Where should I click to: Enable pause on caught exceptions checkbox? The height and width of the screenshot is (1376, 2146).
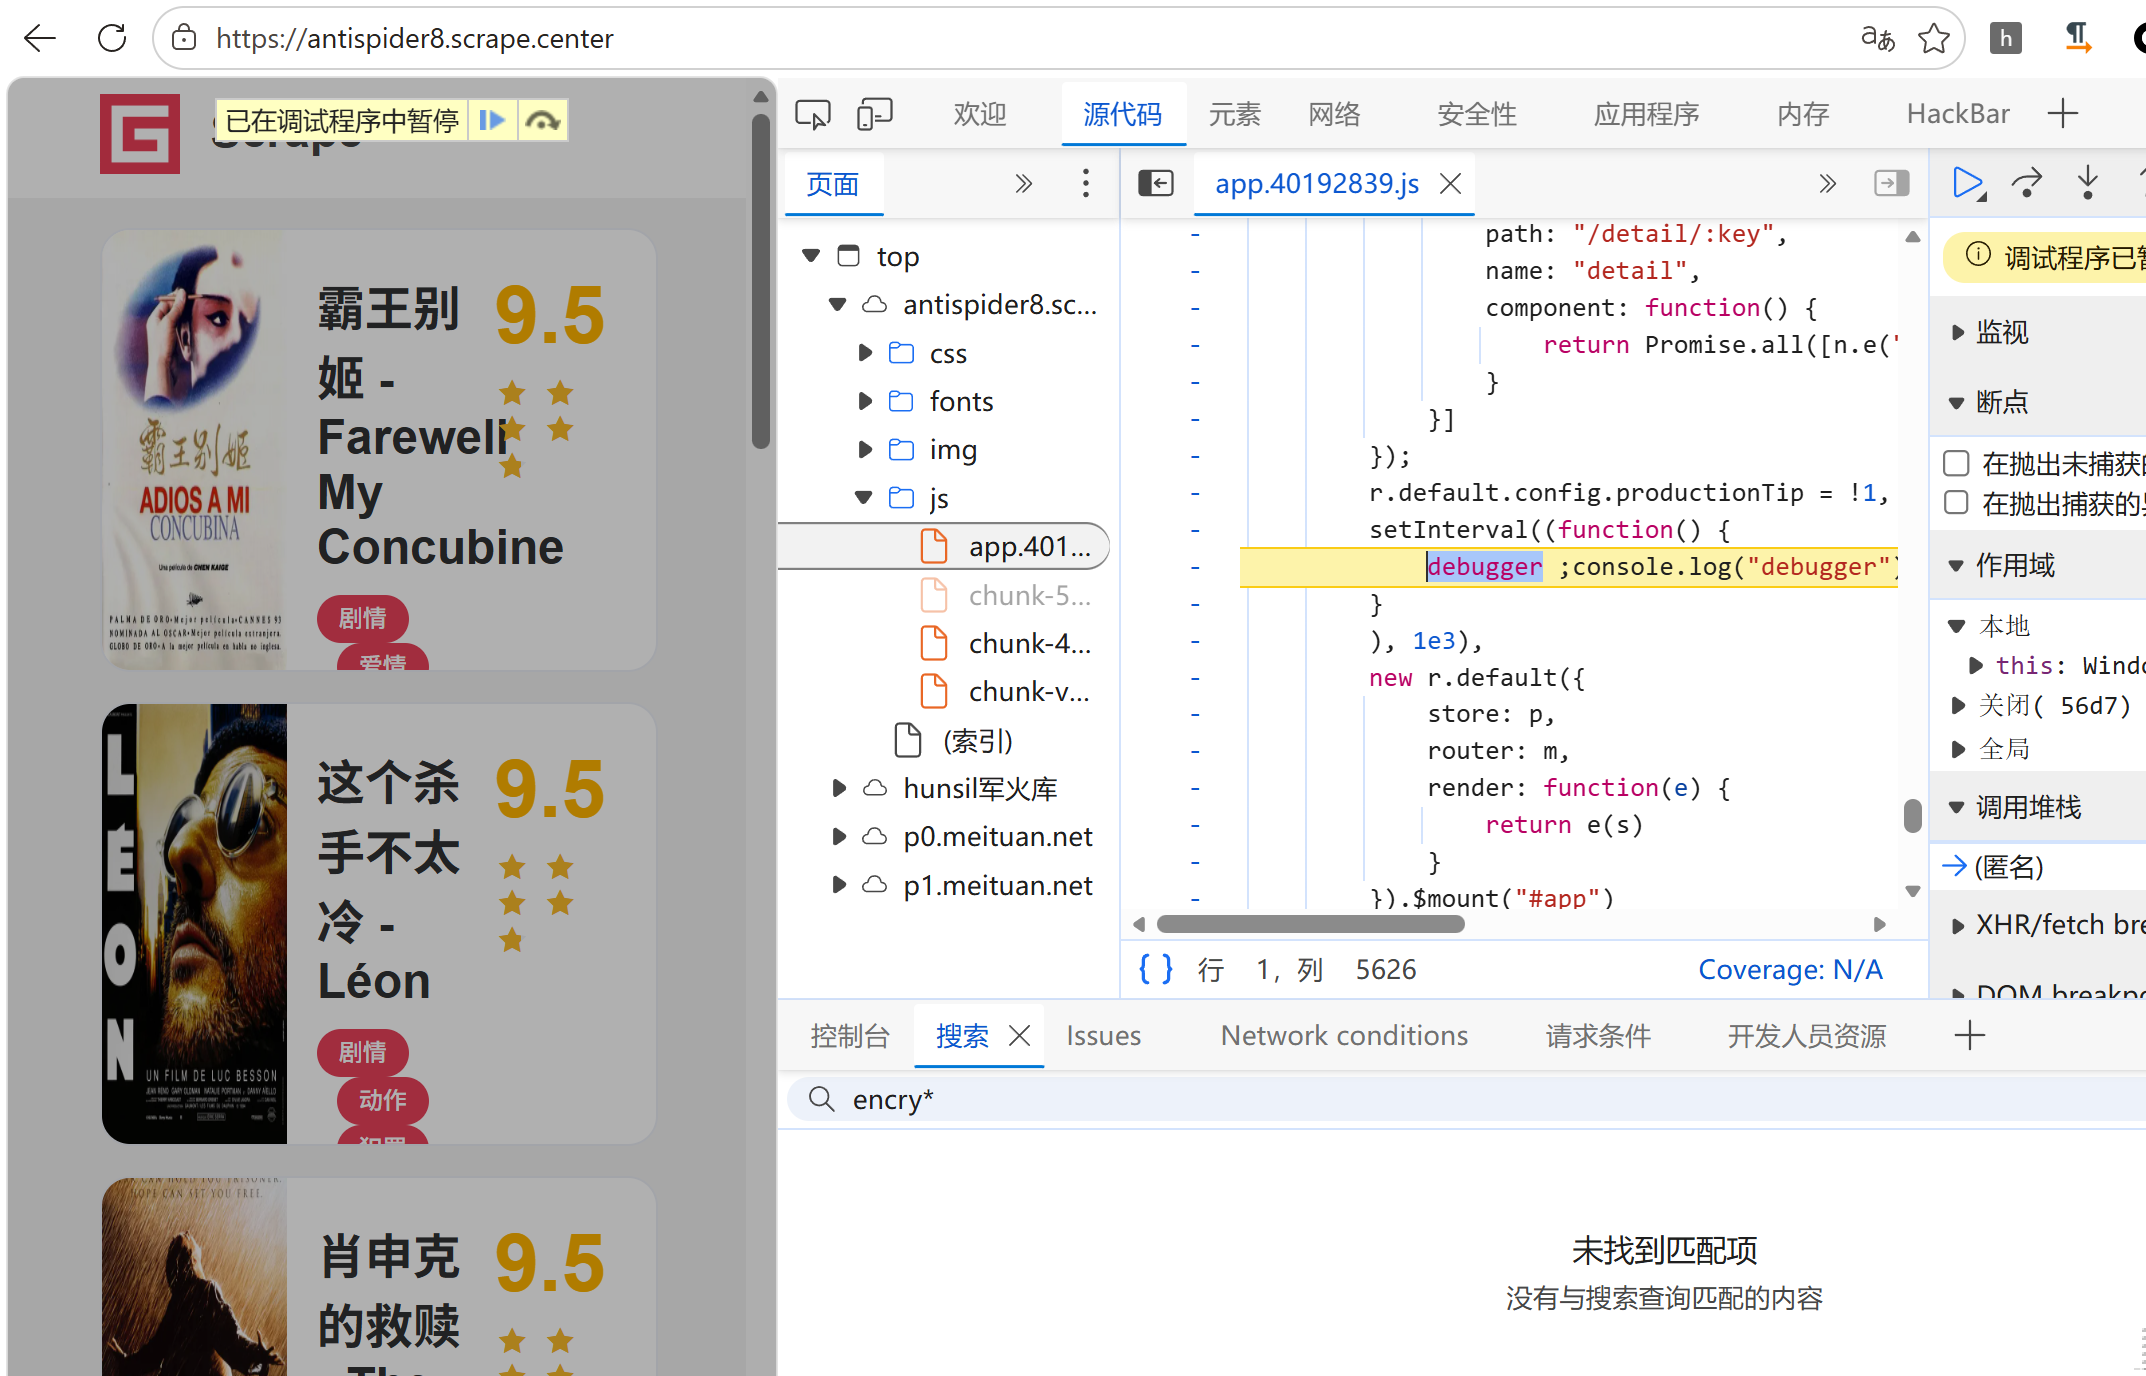tap(1956, 503)
